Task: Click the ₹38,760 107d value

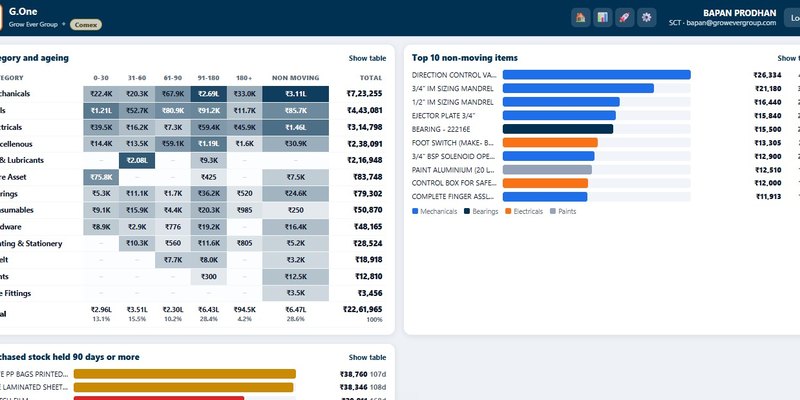Action: tap(362, 374)
